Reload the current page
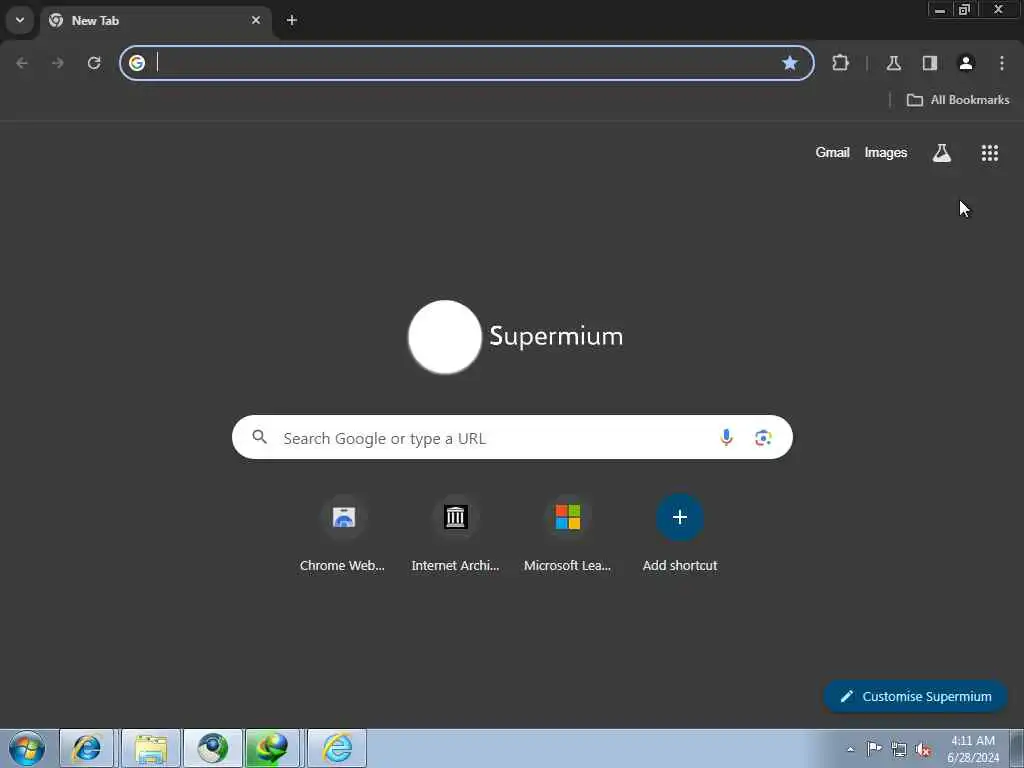The height and width of the screenshot is (768, 1024). click(x=94, y=63)
